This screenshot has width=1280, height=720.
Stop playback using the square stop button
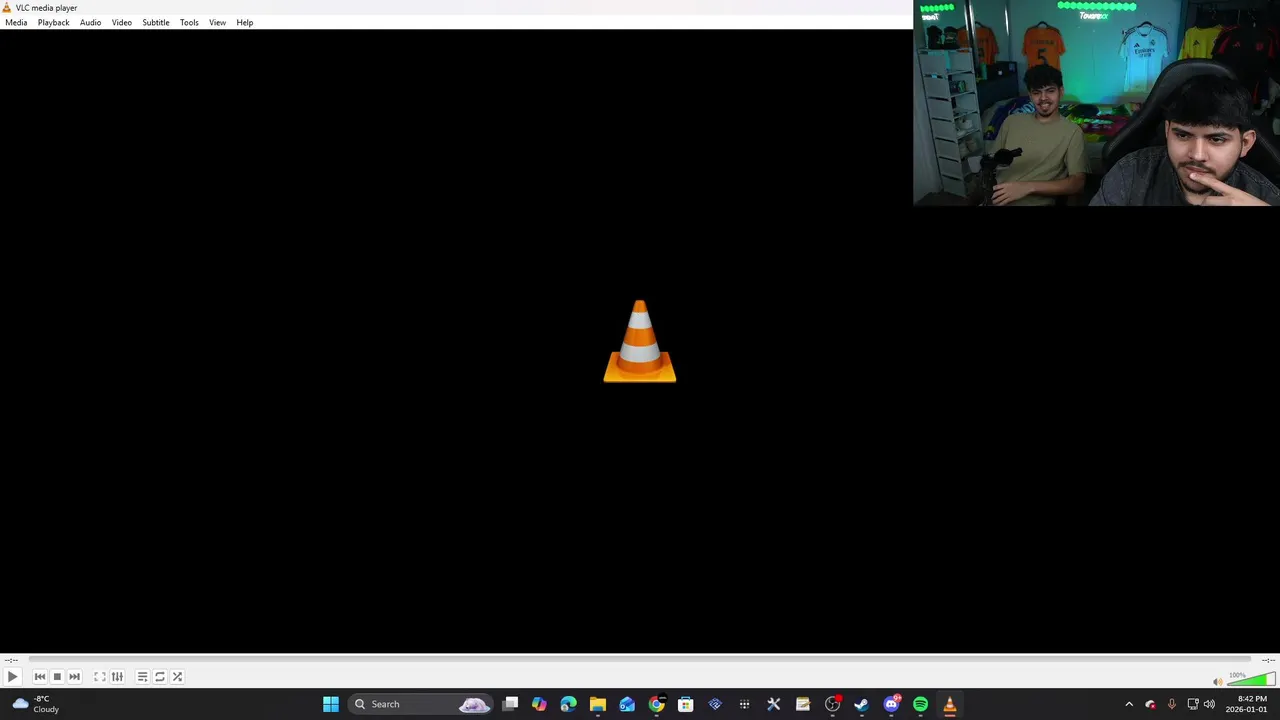(57, 677)
